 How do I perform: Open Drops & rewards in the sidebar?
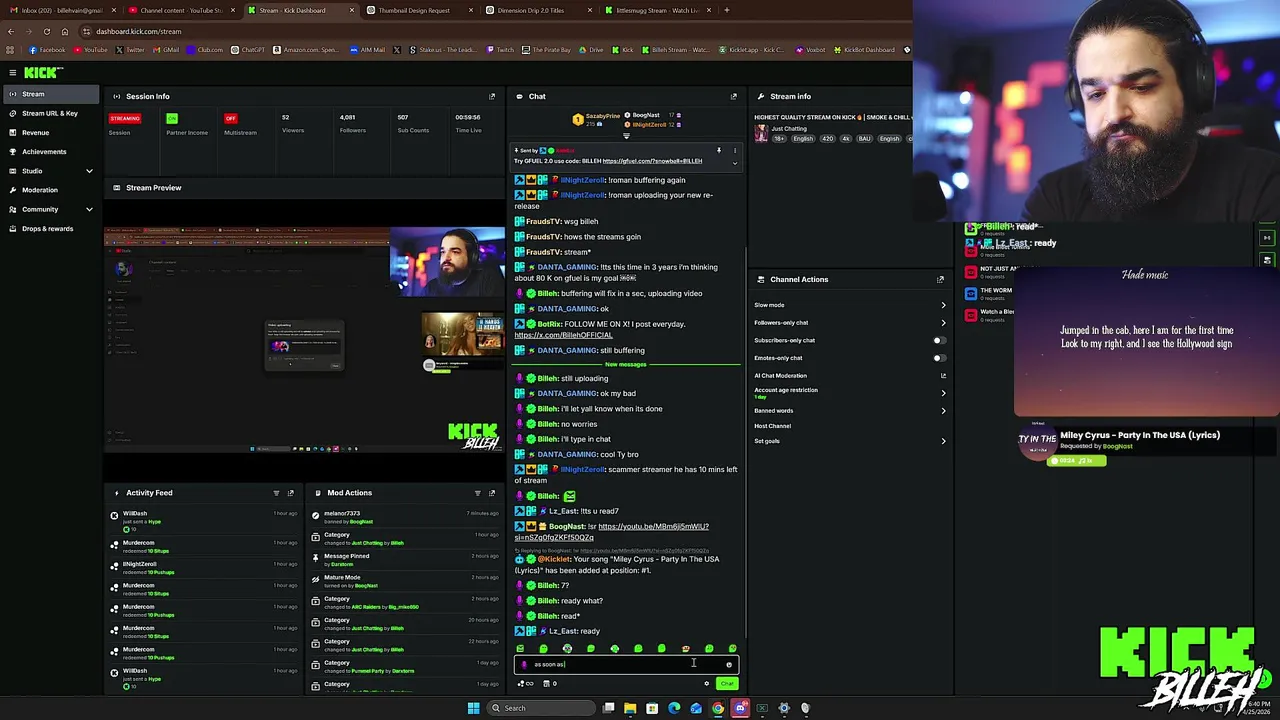point(50,228)
